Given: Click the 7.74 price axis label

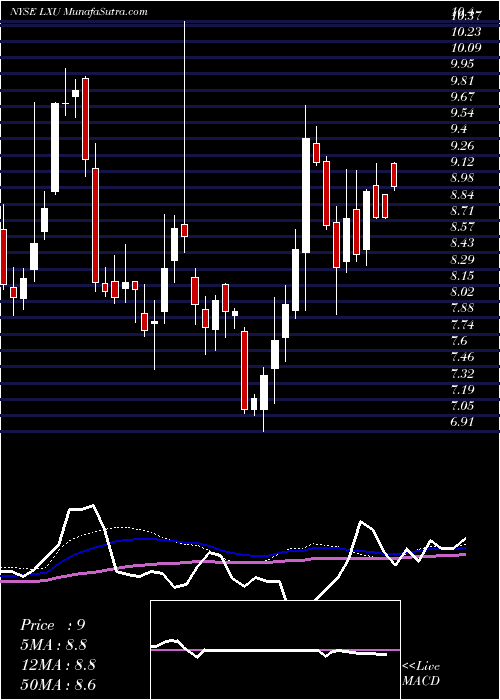Looking at the screenshot, I should click(x=464, y=325).
